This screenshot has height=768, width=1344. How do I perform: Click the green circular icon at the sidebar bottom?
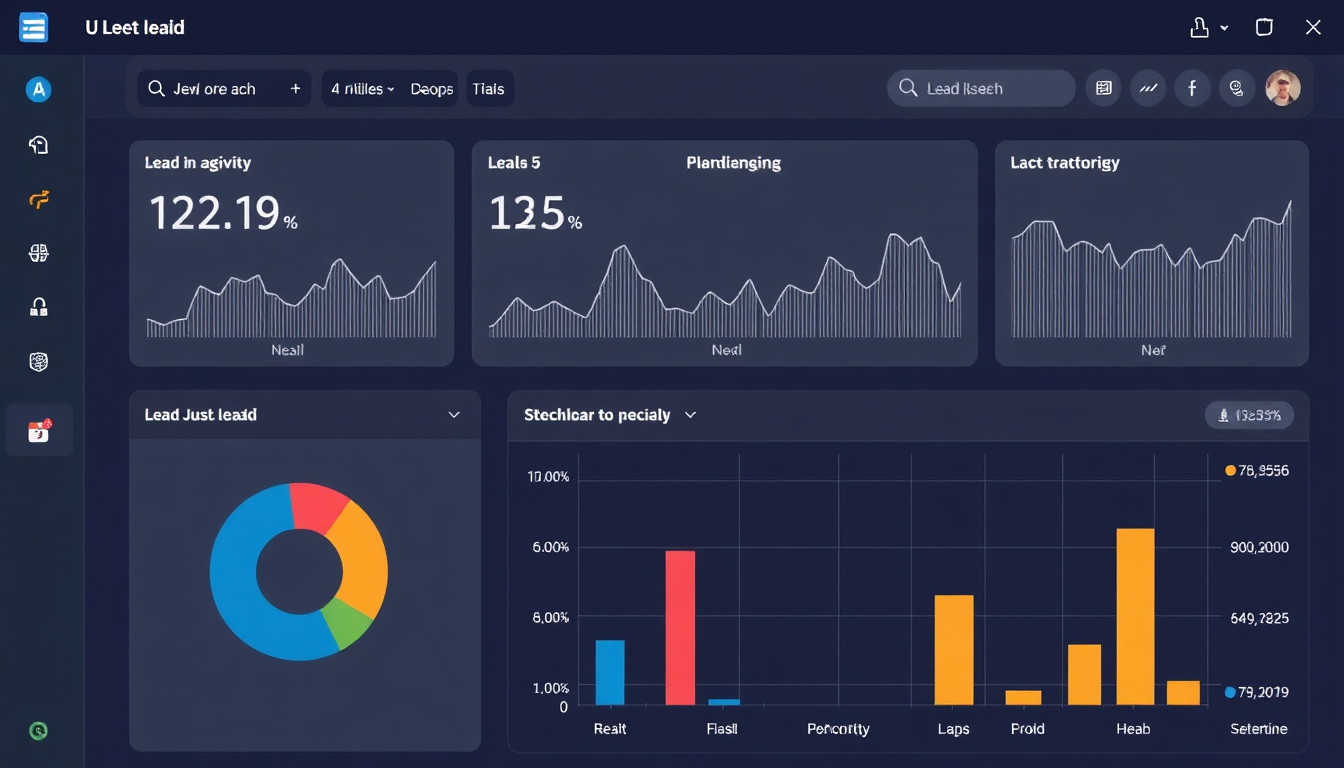click(x=39, y=731)
